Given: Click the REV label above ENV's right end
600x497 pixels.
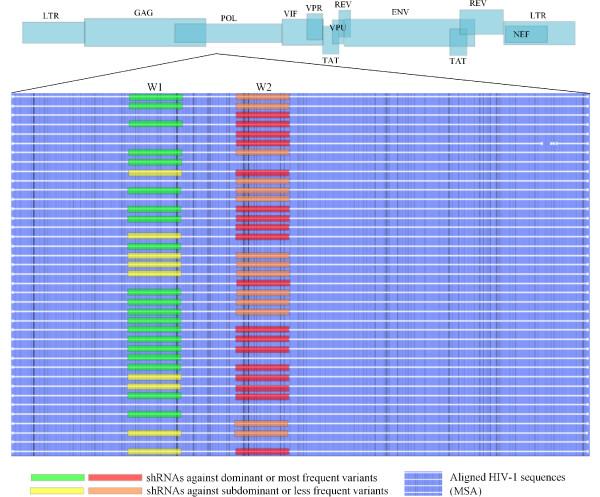Looking at the screenshot, I should point(476,5).
